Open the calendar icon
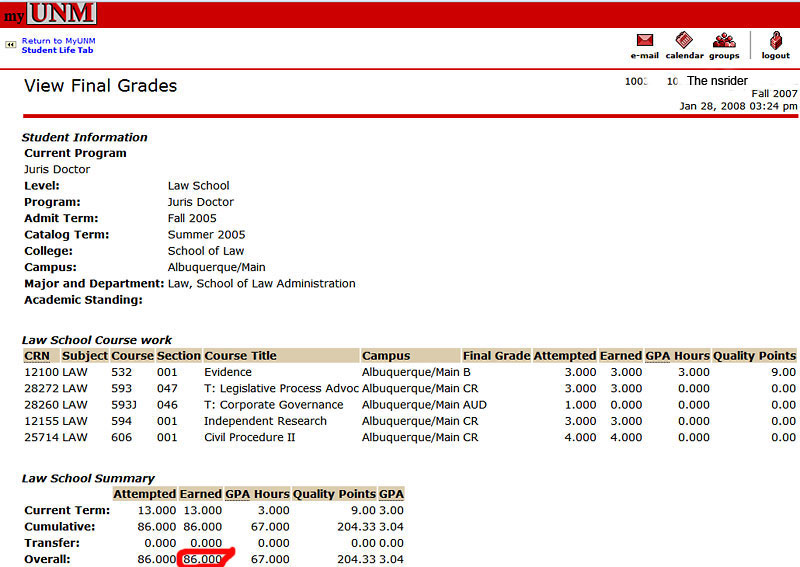This screenshot has height=567, width=800. [684, 41]
